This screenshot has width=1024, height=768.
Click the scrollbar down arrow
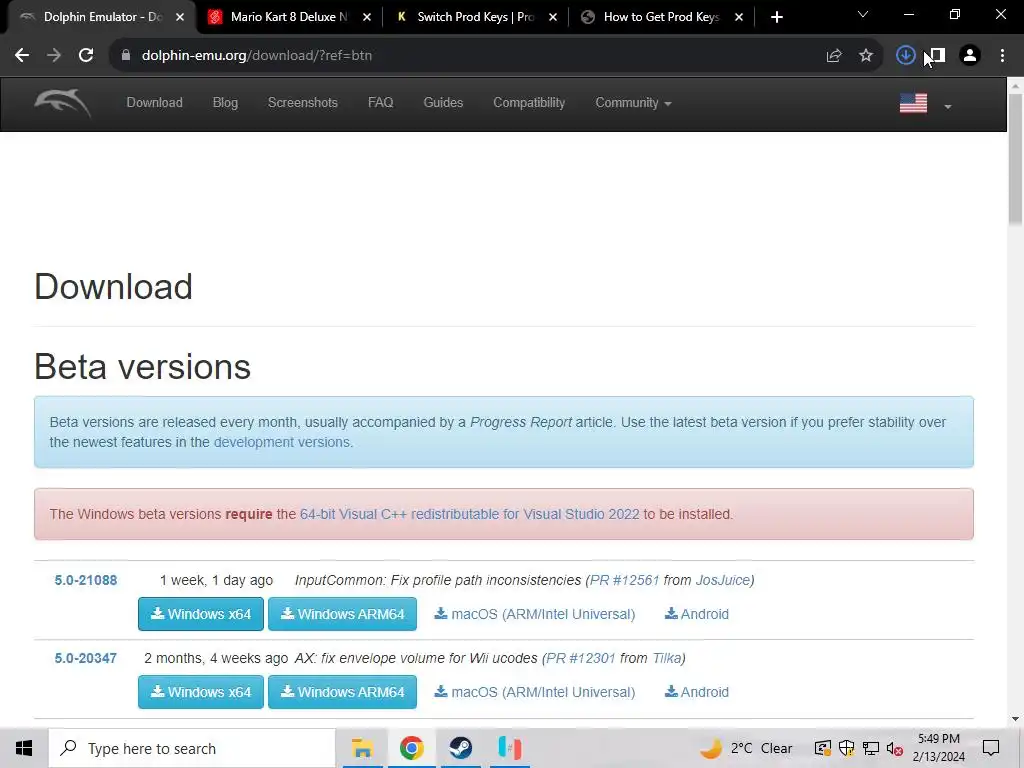point(1016,719)
